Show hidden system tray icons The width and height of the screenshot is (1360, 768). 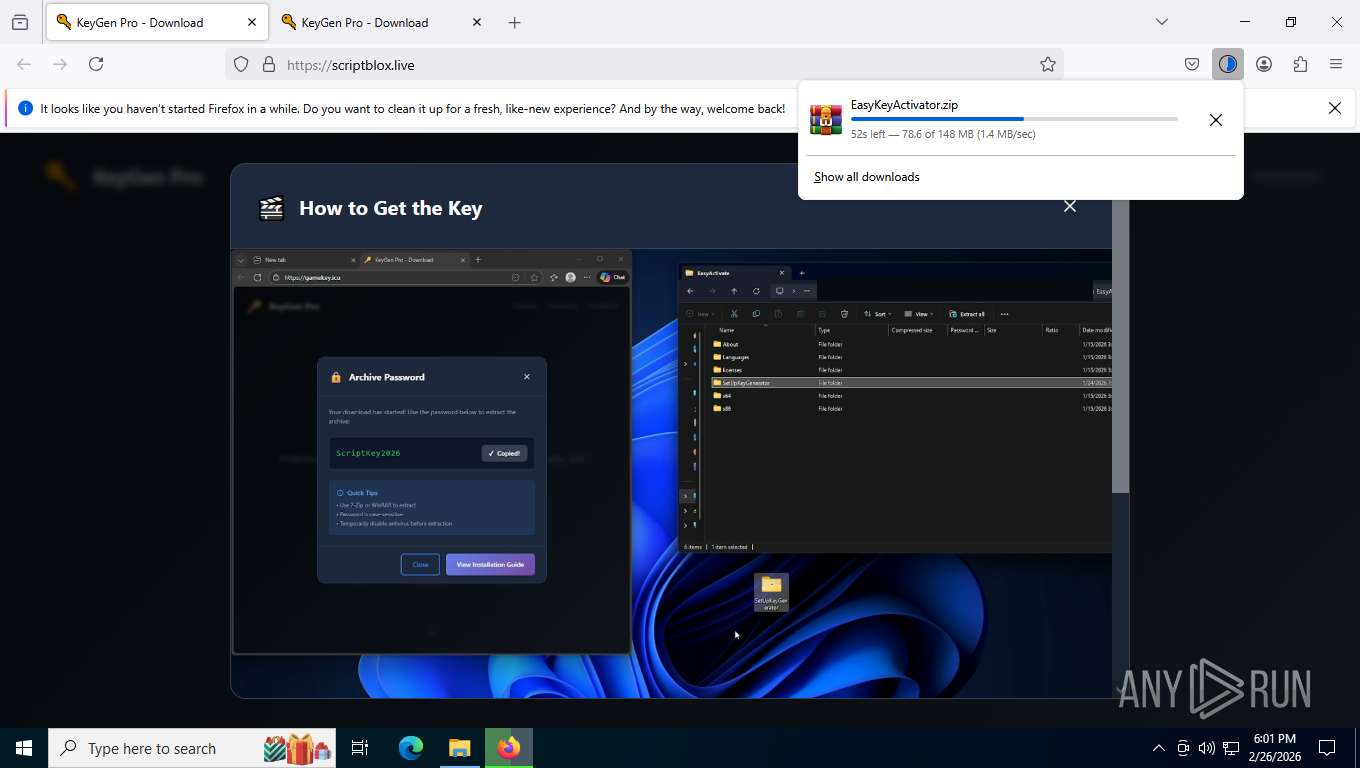click(1159, 748)
